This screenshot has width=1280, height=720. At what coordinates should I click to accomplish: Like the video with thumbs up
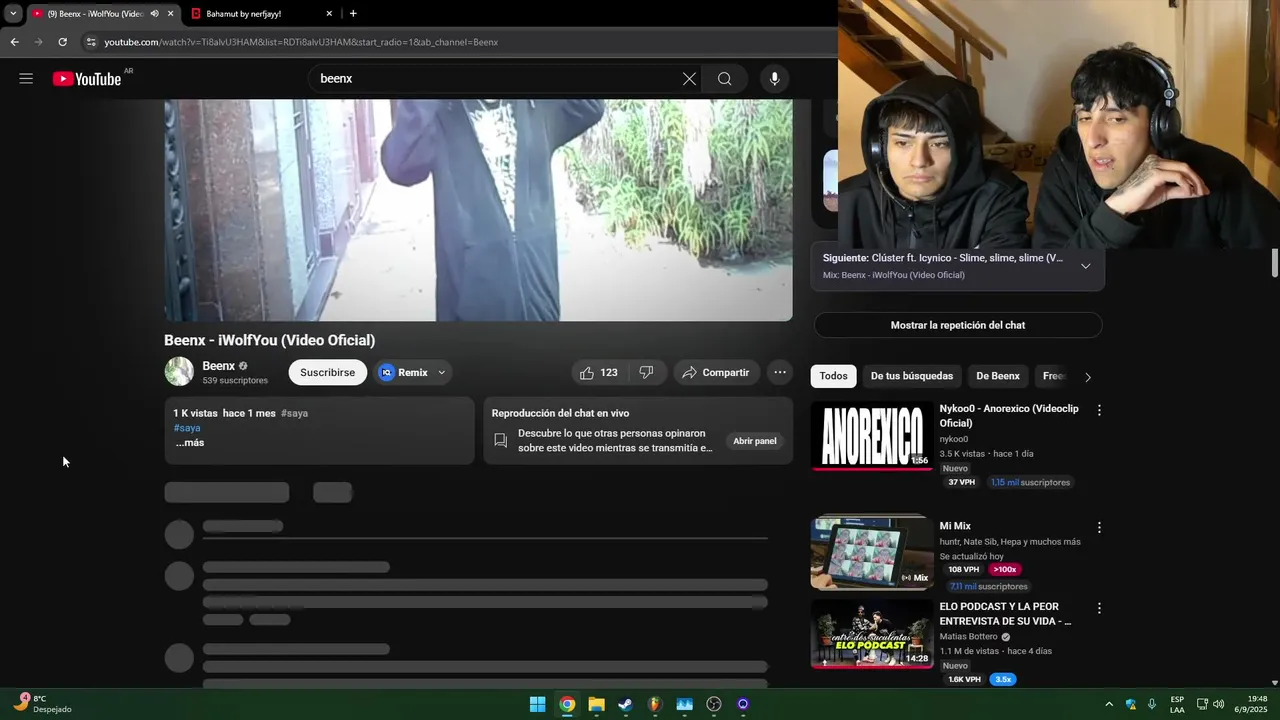(598, 373)
